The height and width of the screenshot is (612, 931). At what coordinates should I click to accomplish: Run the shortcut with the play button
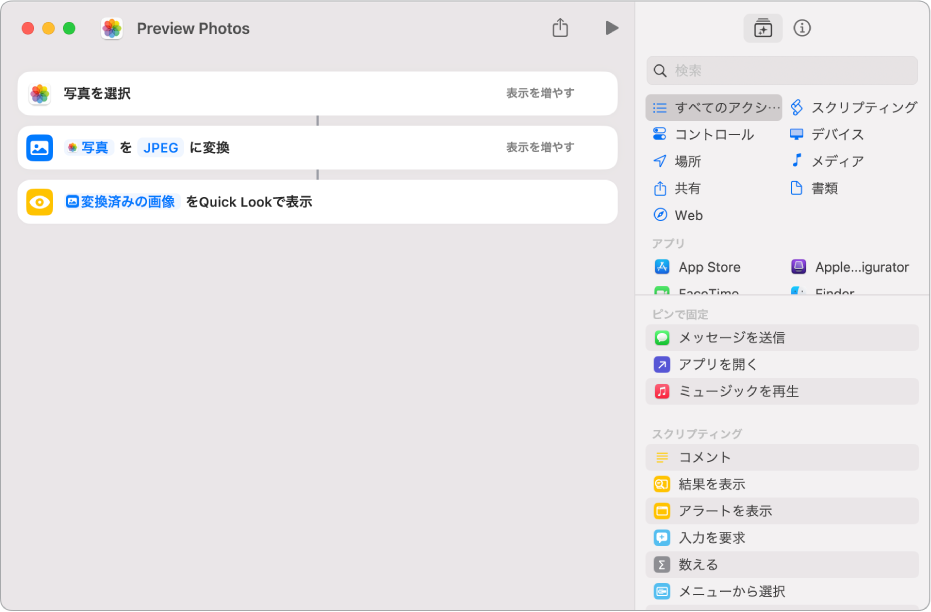[612, 28]
